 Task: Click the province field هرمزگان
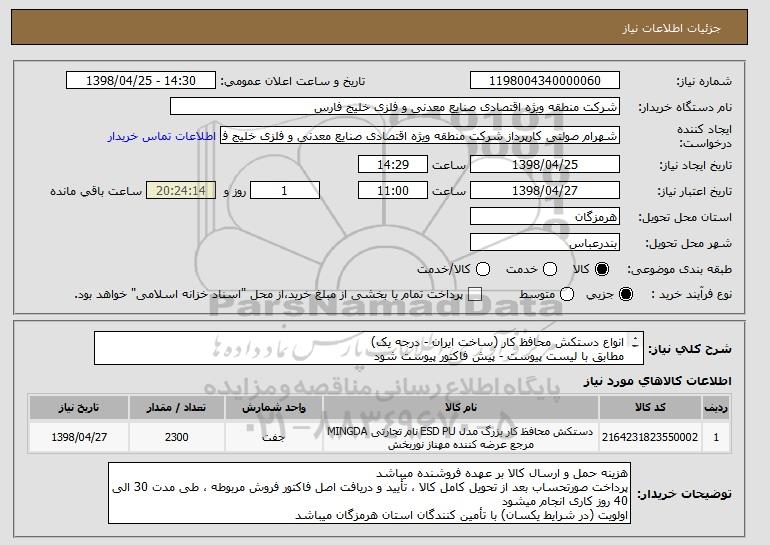pos(545,217)
